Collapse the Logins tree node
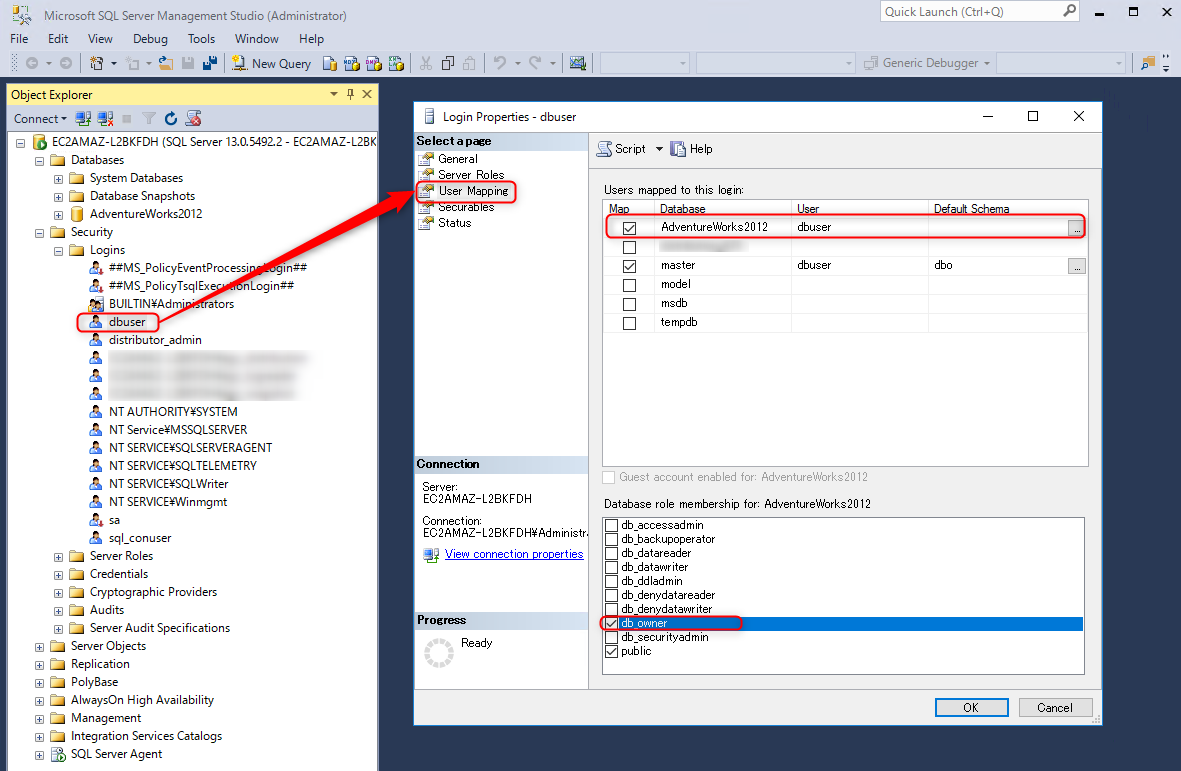This screenshot has width=1181, height=771. [x=58, y=251]
